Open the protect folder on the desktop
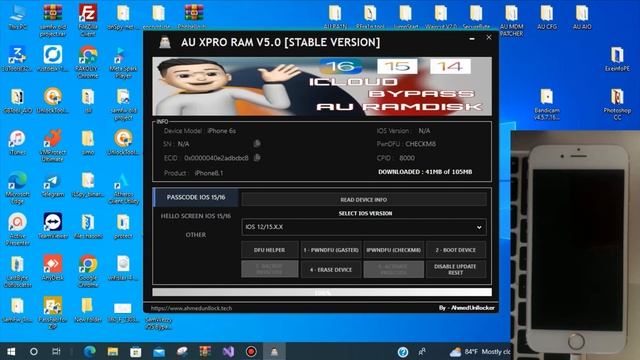Image resolution: width=640 pixels, height=360 pixels. [123, 226]
